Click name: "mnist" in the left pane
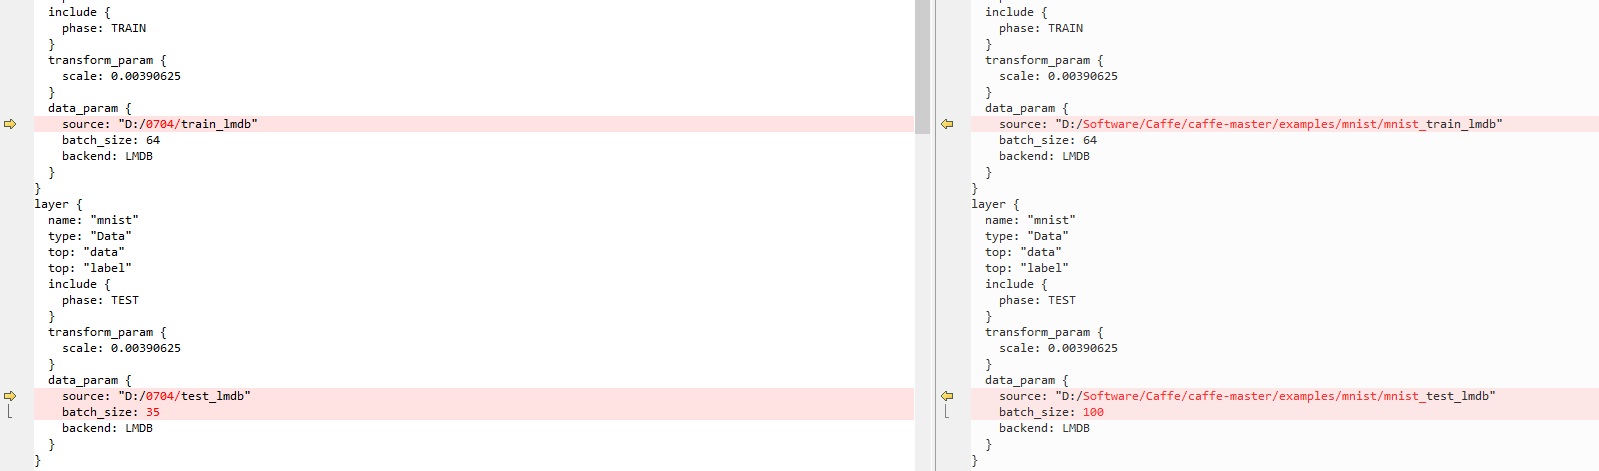This screenshot has height=471, width=1599. click(93, 220)
